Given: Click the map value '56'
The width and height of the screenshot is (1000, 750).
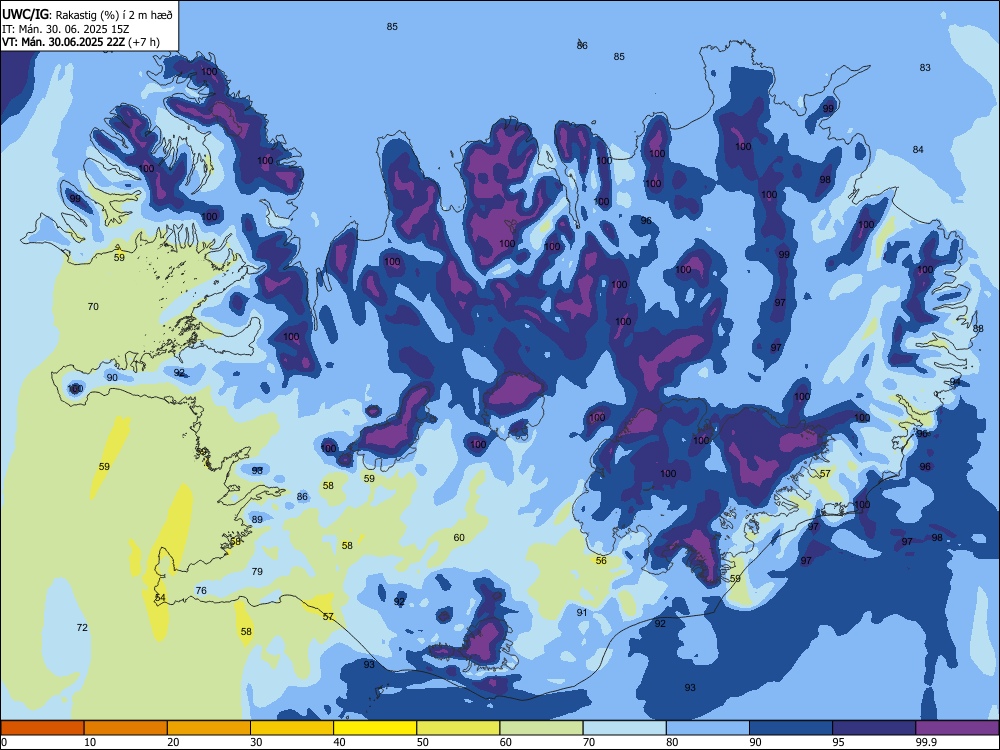Looking at the screenshot, I should point(601,561).
